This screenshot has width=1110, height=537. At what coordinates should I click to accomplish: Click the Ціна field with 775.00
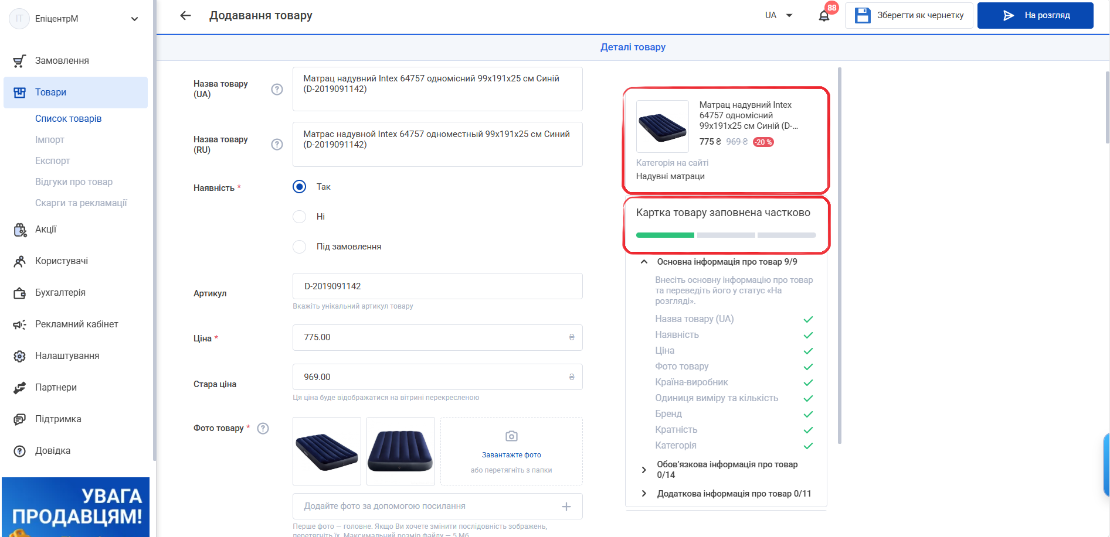437,337
